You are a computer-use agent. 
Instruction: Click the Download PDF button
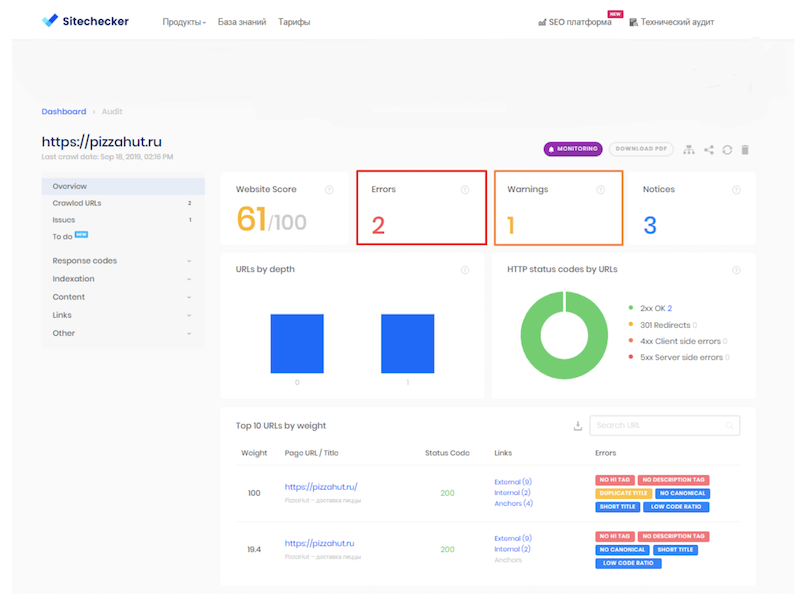click(x=641, y=149)
